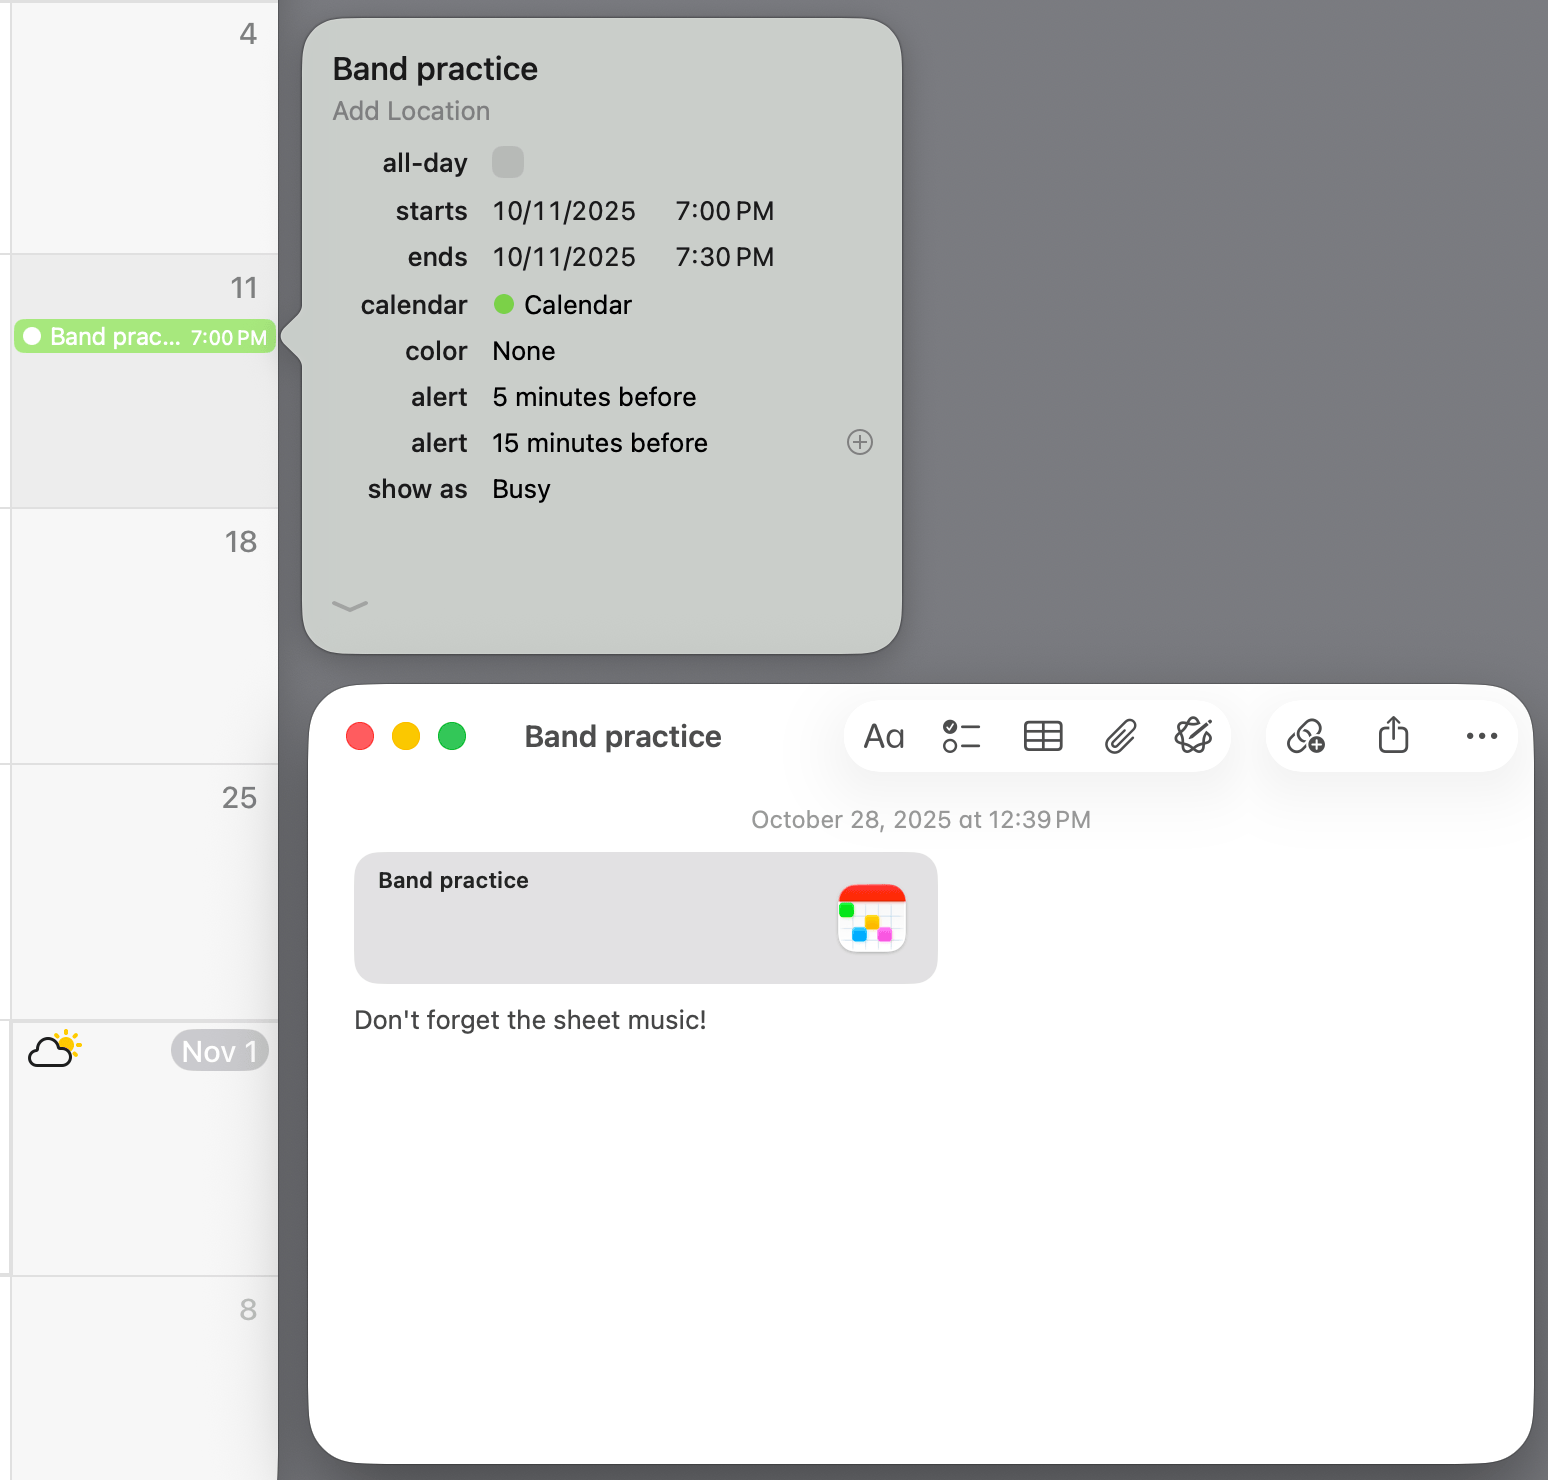Open the text format Aa menu
The image size is (1548, 1480).
883,737
